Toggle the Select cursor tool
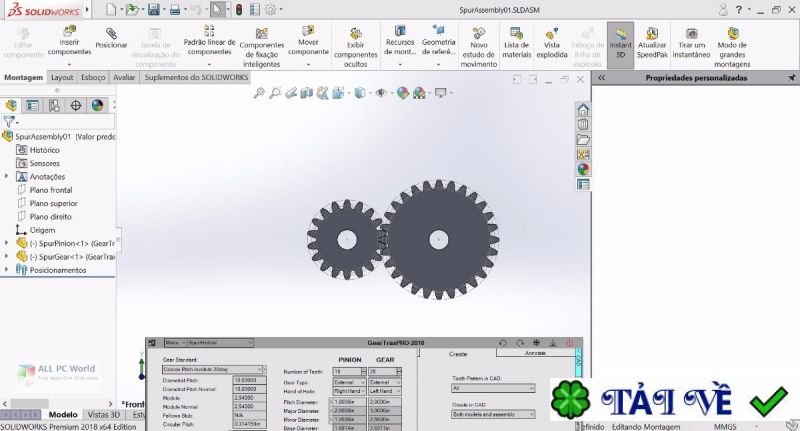Viewport: 800px width, 431px height. pyautogui.click(x=217, y=9)
